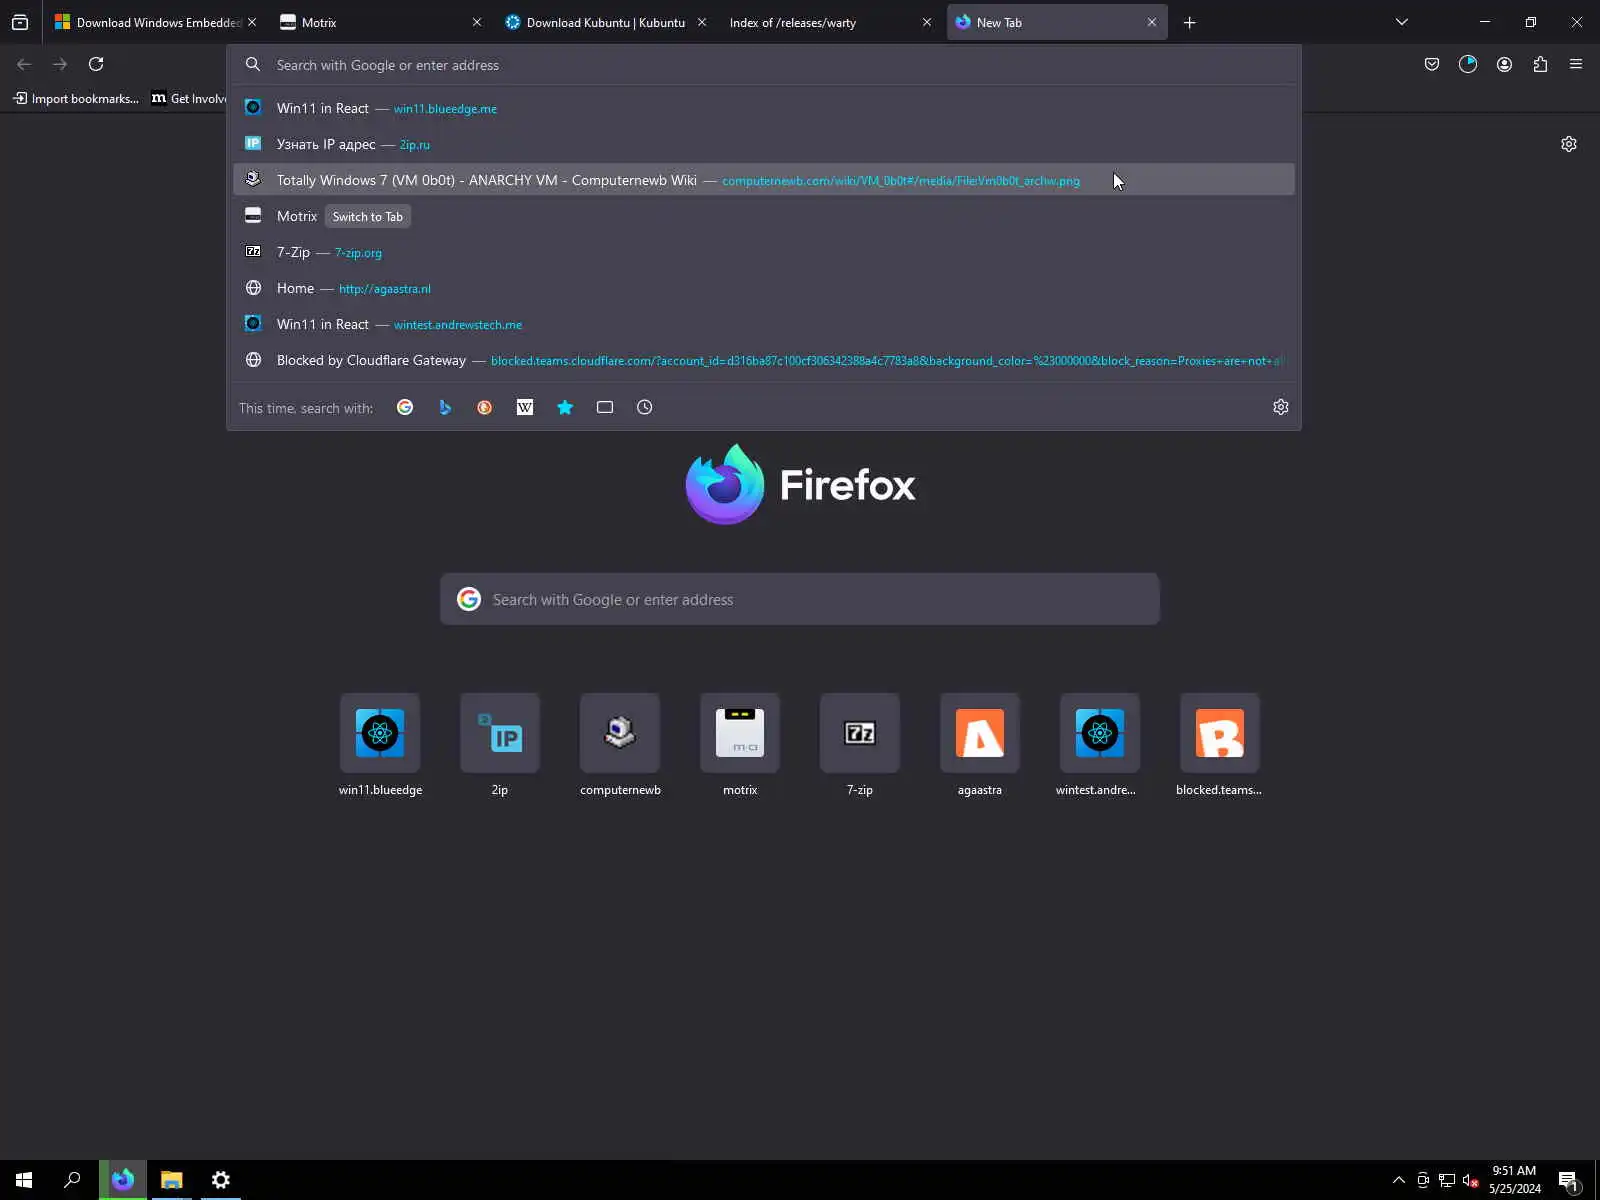The image size is (1600, 1200).
Task: Click the page's Search with Google box
Action: point(800,599)
